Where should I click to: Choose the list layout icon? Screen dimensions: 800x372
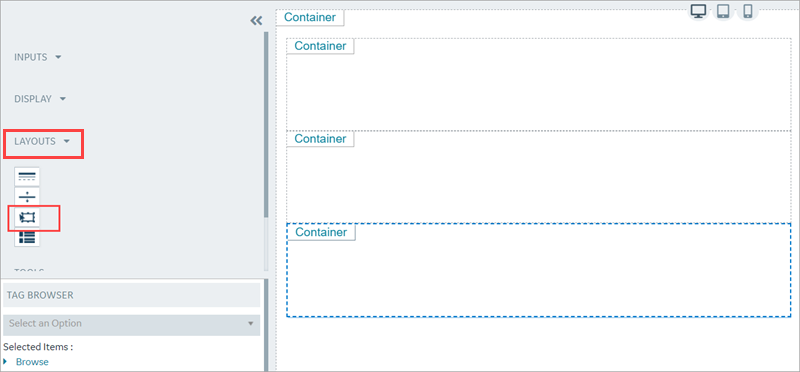point(27,237)
